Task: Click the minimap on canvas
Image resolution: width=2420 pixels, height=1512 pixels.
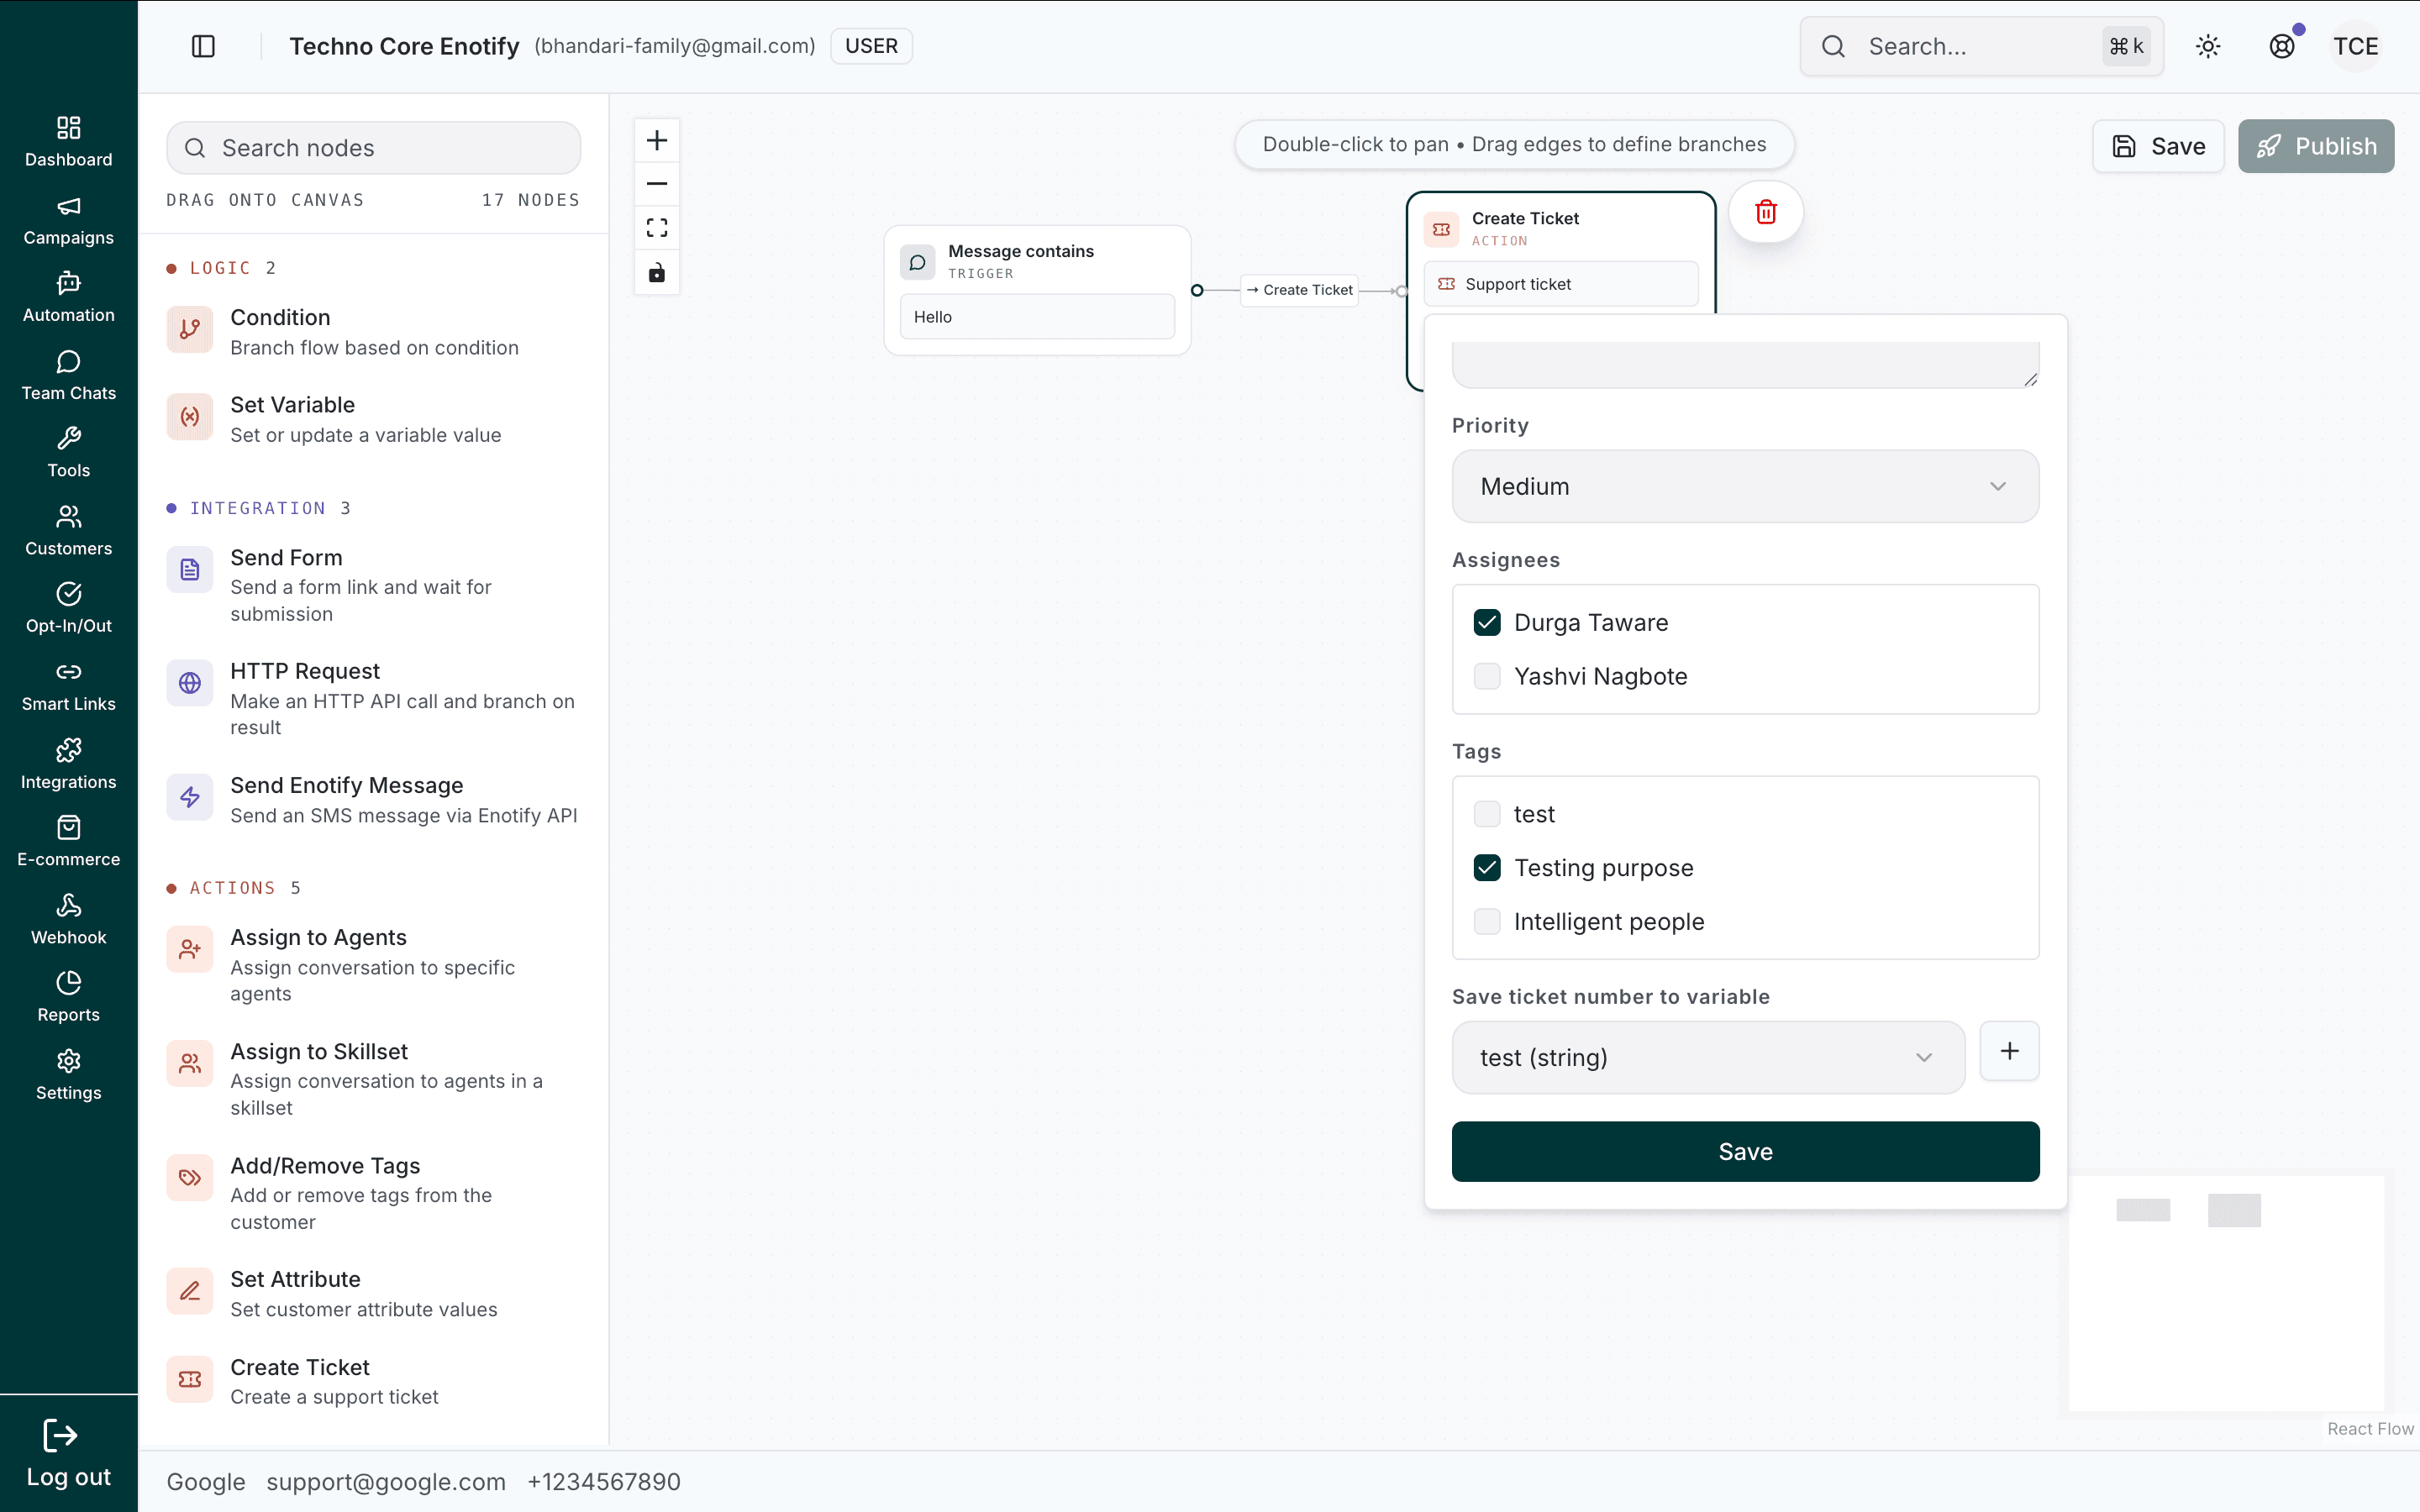Action: [x=2226, y=1294]
